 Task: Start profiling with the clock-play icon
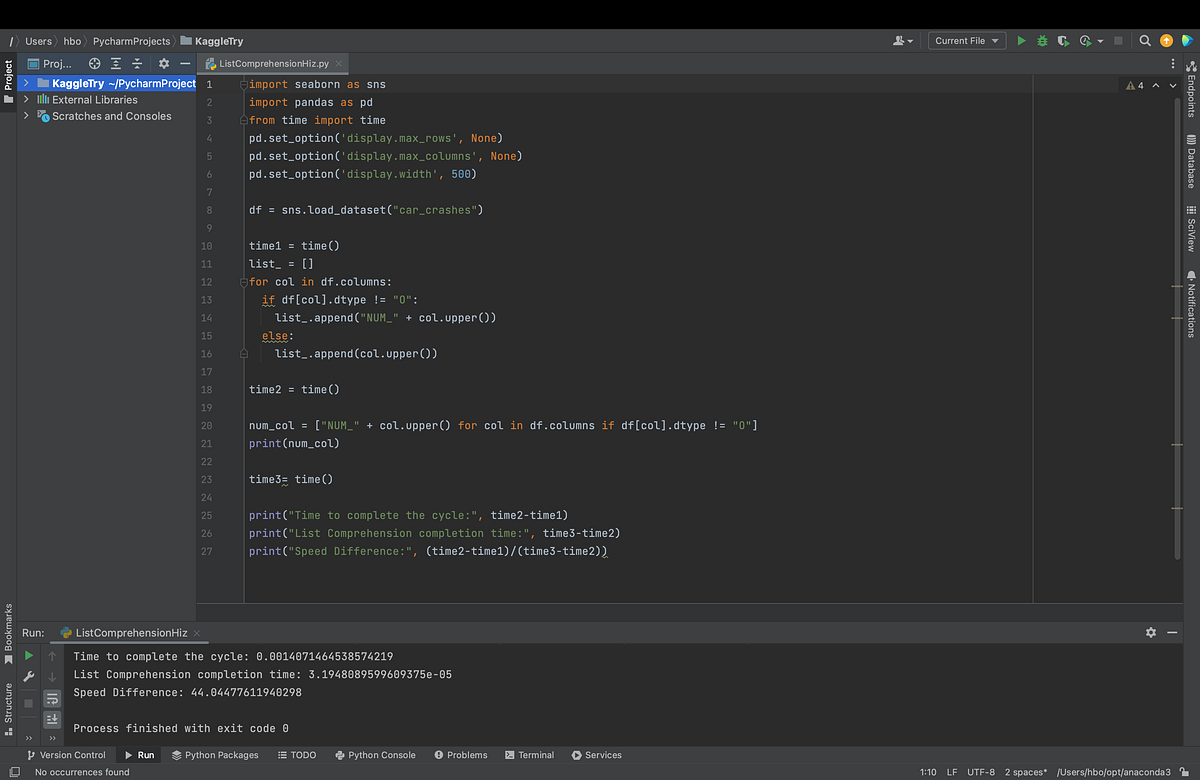(x=1084, y=41)
